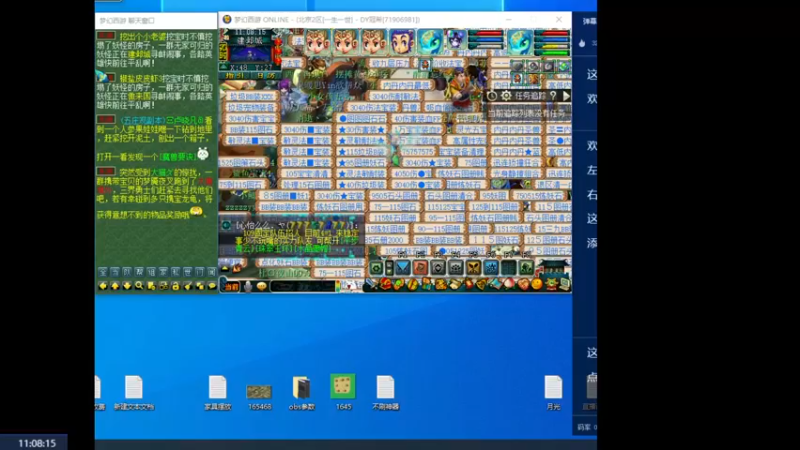The width and height of the screenshot is (800, 450).
Task: Click the game chat text input field
Action: (x=302, y=287)
